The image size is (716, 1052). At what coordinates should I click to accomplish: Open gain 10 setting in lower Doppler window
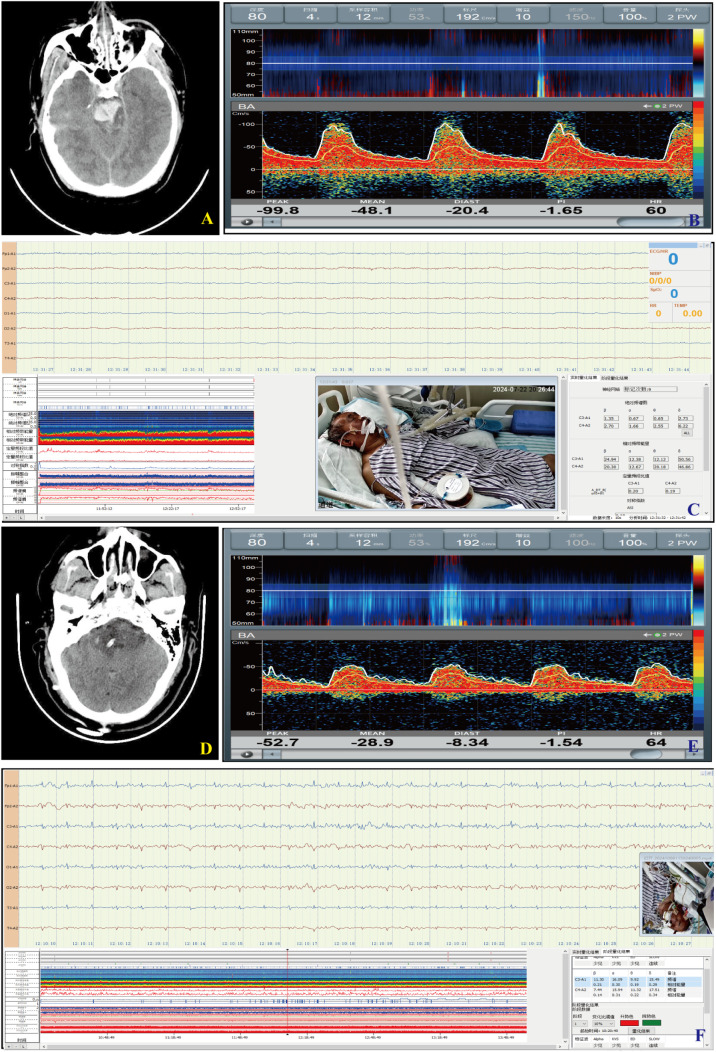click(523, 541)
